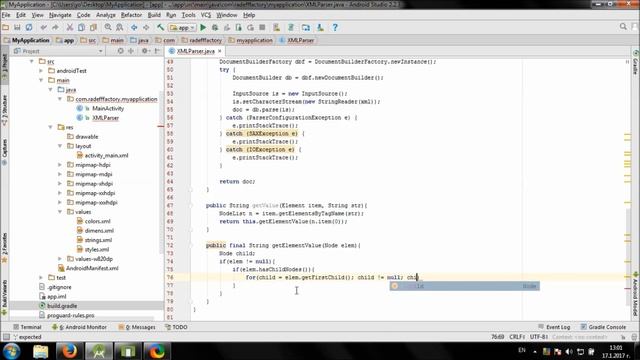
Task: Click the Project Structure toolbar icon
Action: 306,27
